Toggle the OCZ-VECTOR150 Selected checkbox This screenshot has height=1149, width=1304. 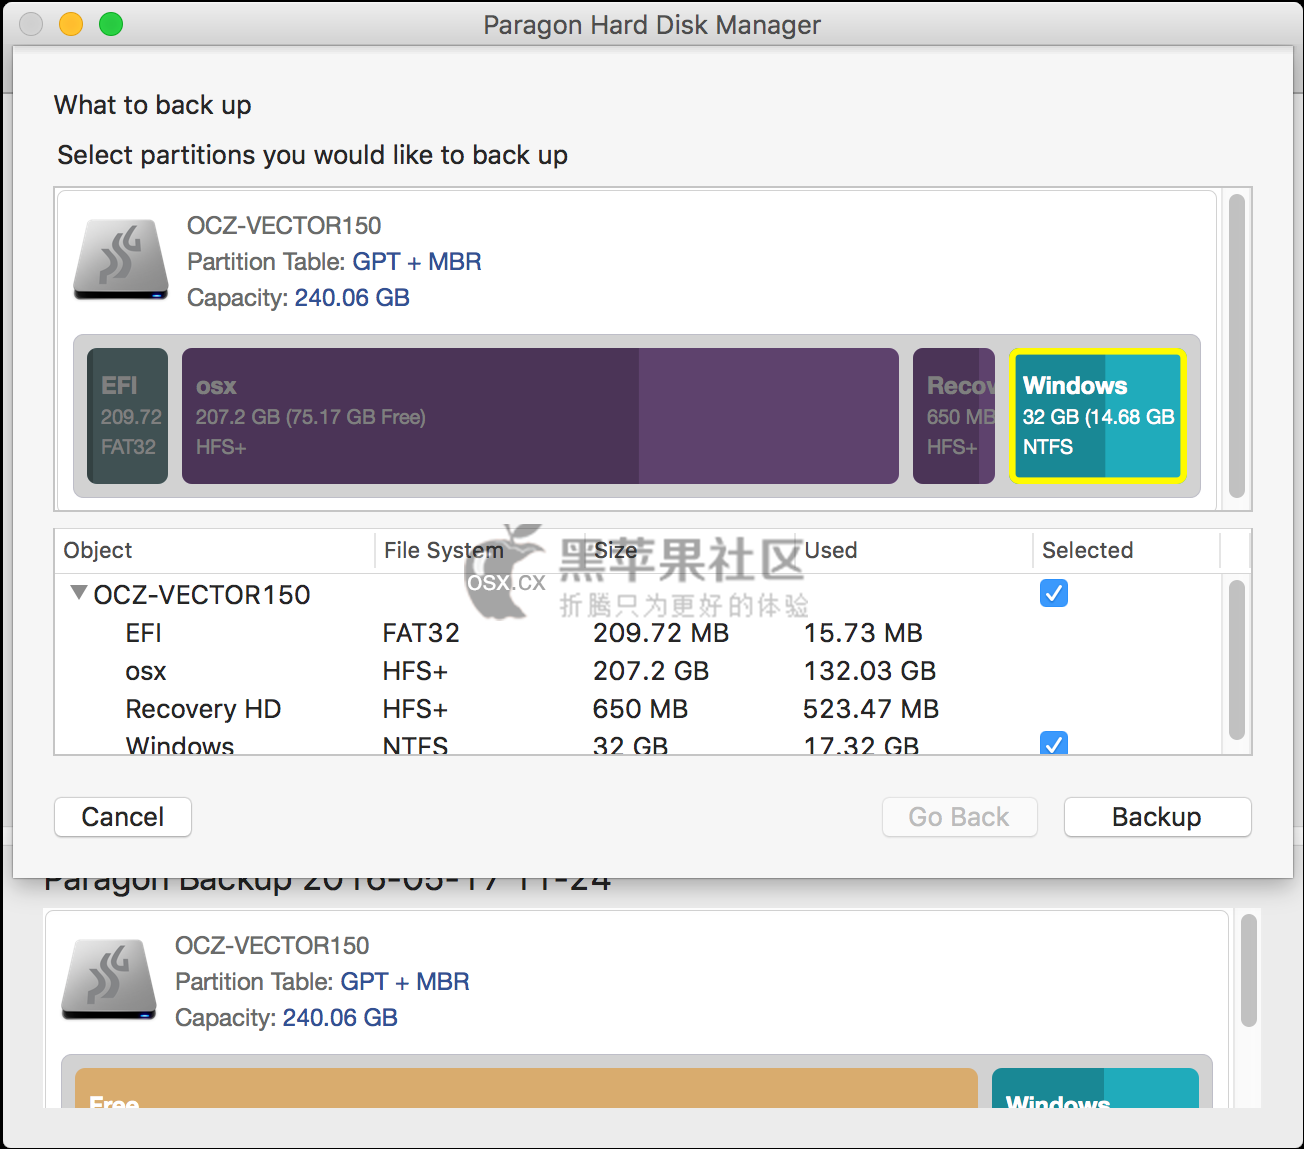coord(1054,593)
